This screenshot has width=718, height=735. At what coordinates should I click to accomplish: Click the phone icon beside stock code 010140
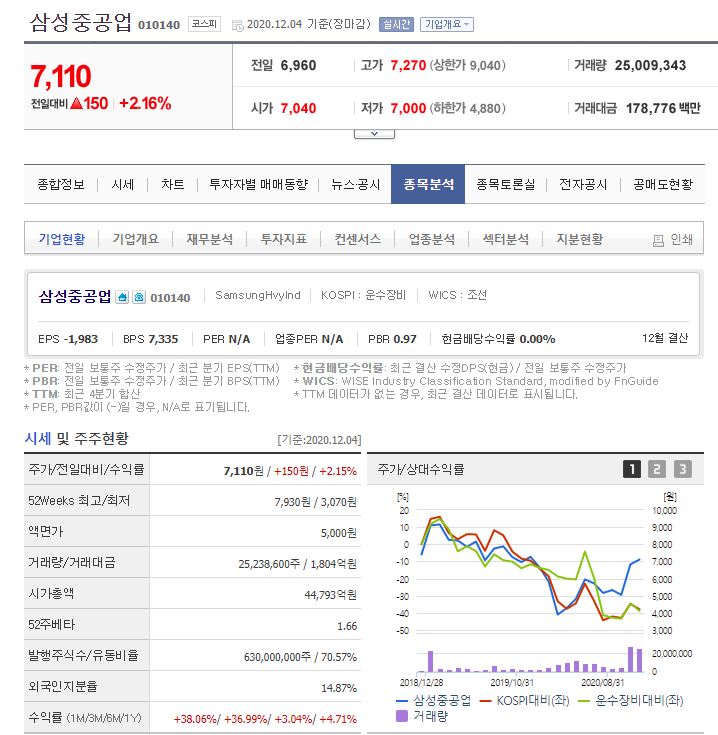pos(139,297)
